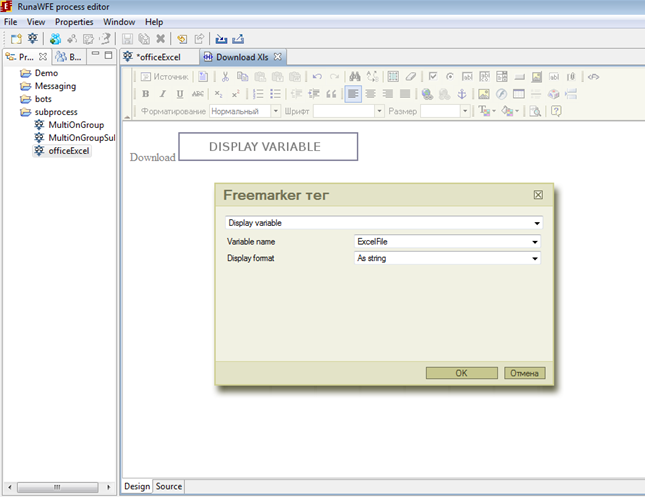Click the import process icon with down arrow
Image resolution: width=648 pixels, height=497 pixels.
(x=221, y=39)
